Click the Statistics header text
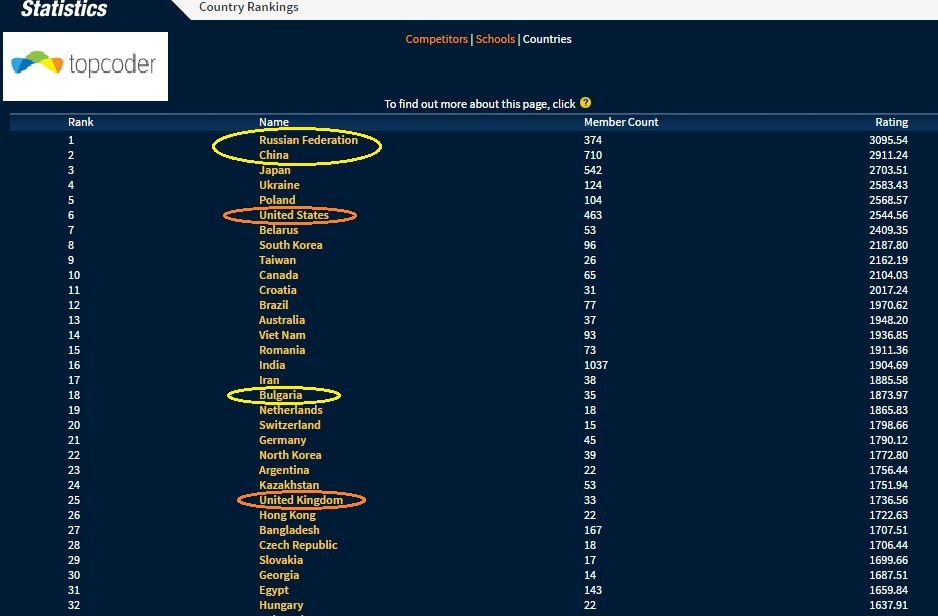This screenshot has height=616, width=938. pos(64,8)
